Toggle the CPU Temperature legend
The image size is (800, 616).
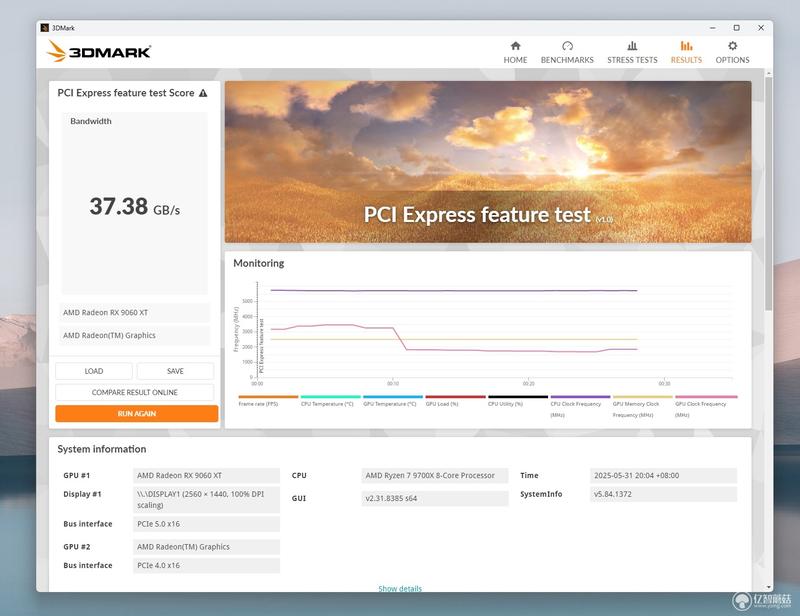pos(330,401)
